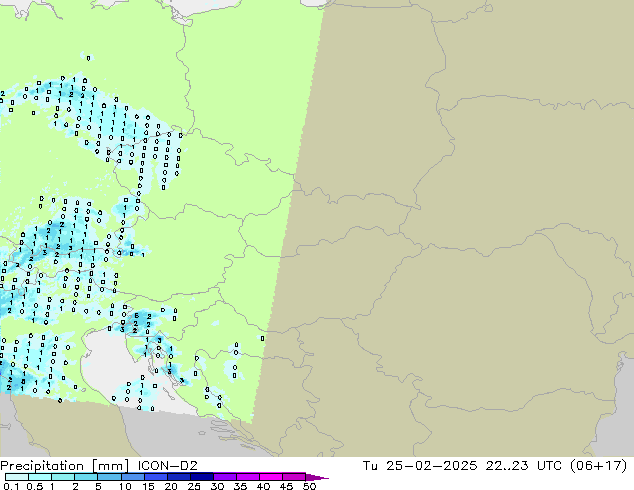The image size is (634, 490).
Task: Click the '50' legend scale value
Action: [309, 486]
